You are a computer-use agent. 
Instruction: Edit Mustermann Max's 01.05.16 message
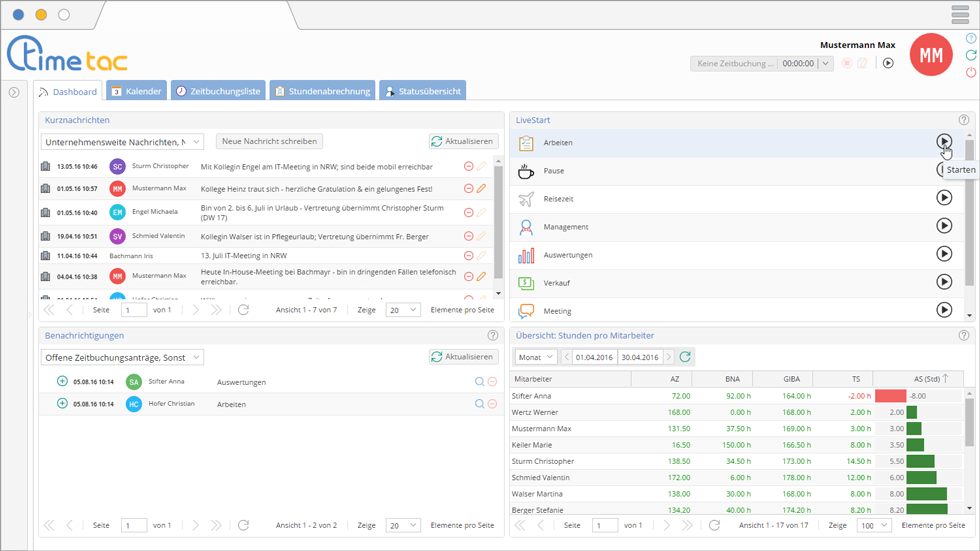coord(481,188)
